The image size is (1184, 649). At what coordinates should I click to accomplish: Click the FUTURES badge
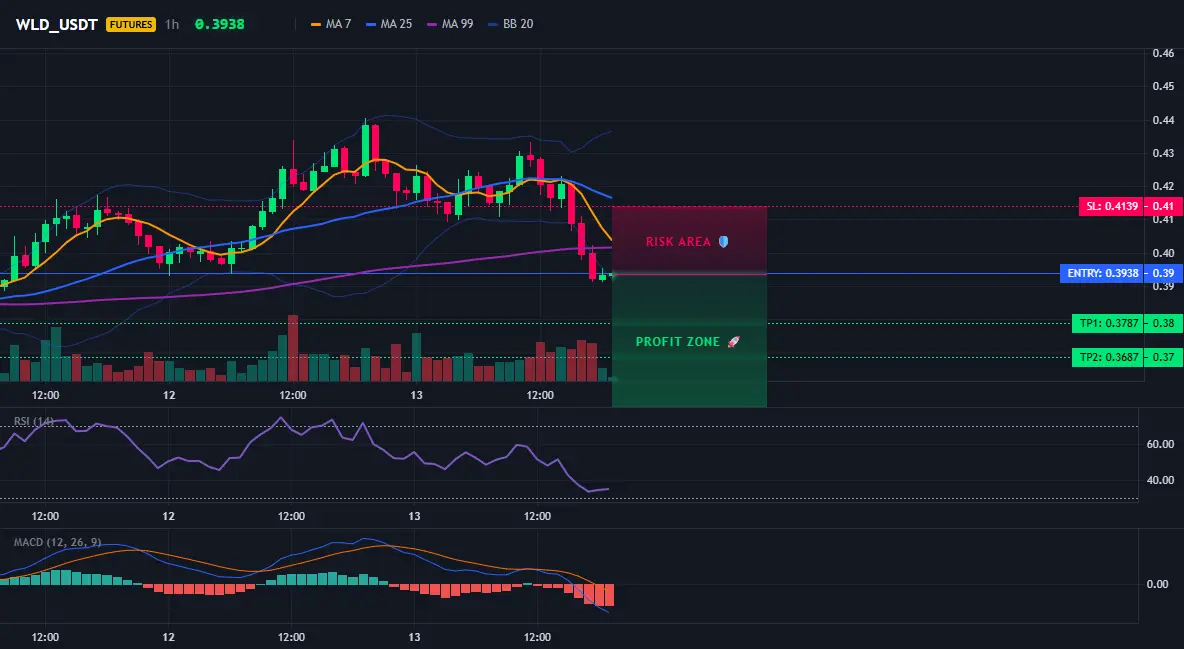(x=131, y=24)
